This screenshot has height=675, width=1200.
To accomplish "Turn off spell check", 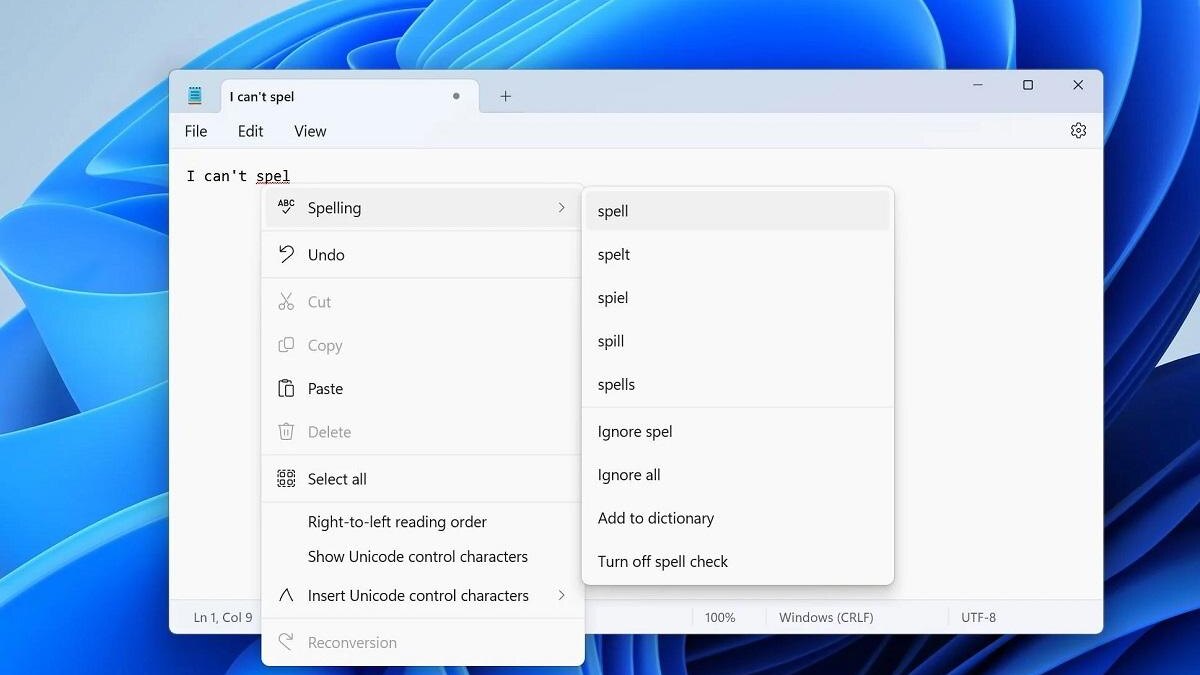I will coord(662,562).
